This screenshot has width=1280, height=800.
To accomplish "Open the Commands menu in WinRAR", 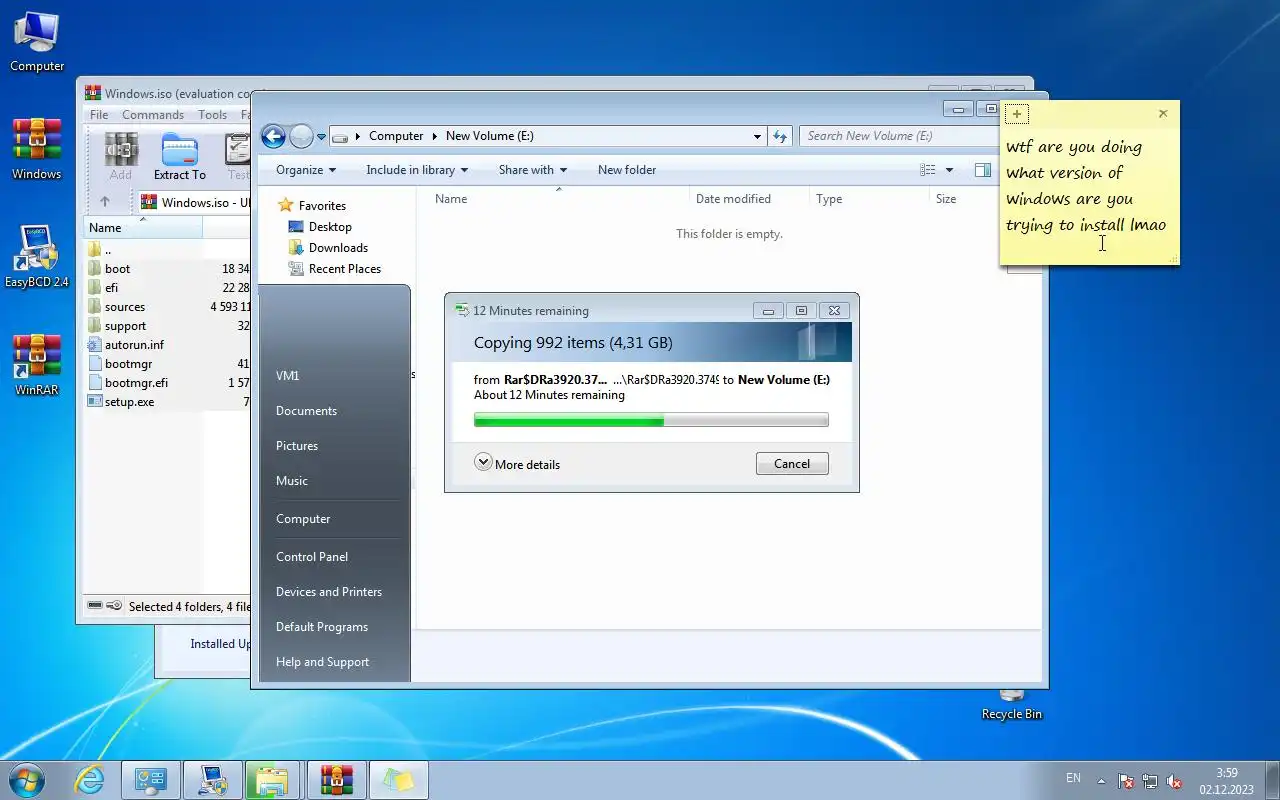I will coord(153,115).
